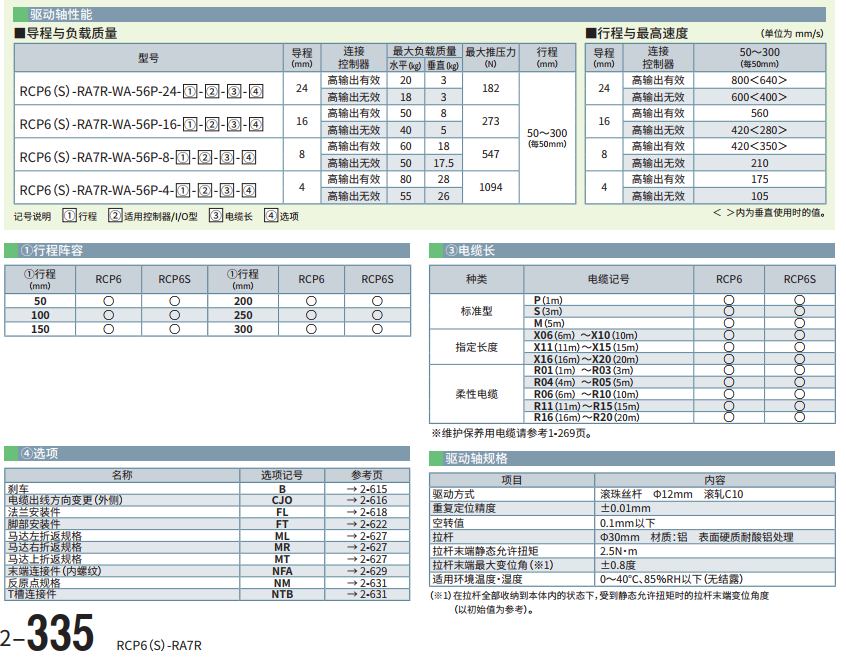Image resolution: width=846 pixels, height=661 pixels.
Task: Click the page reference →2-618
Action: 367,512
